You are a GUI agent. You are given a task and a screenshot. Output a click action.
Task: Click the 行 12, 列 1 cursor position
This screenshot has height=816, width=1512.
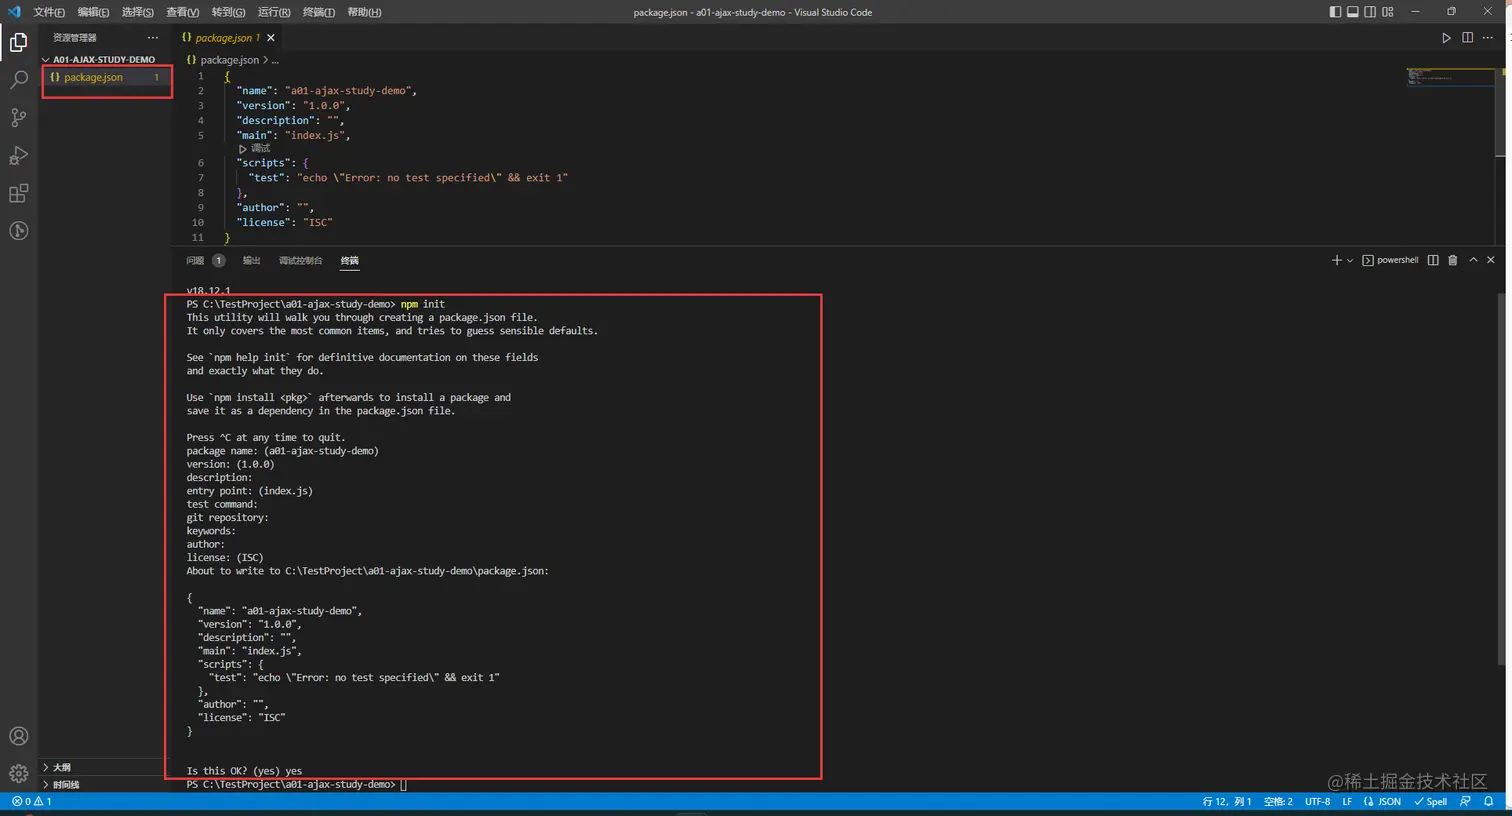click(x=1226, y=801)
